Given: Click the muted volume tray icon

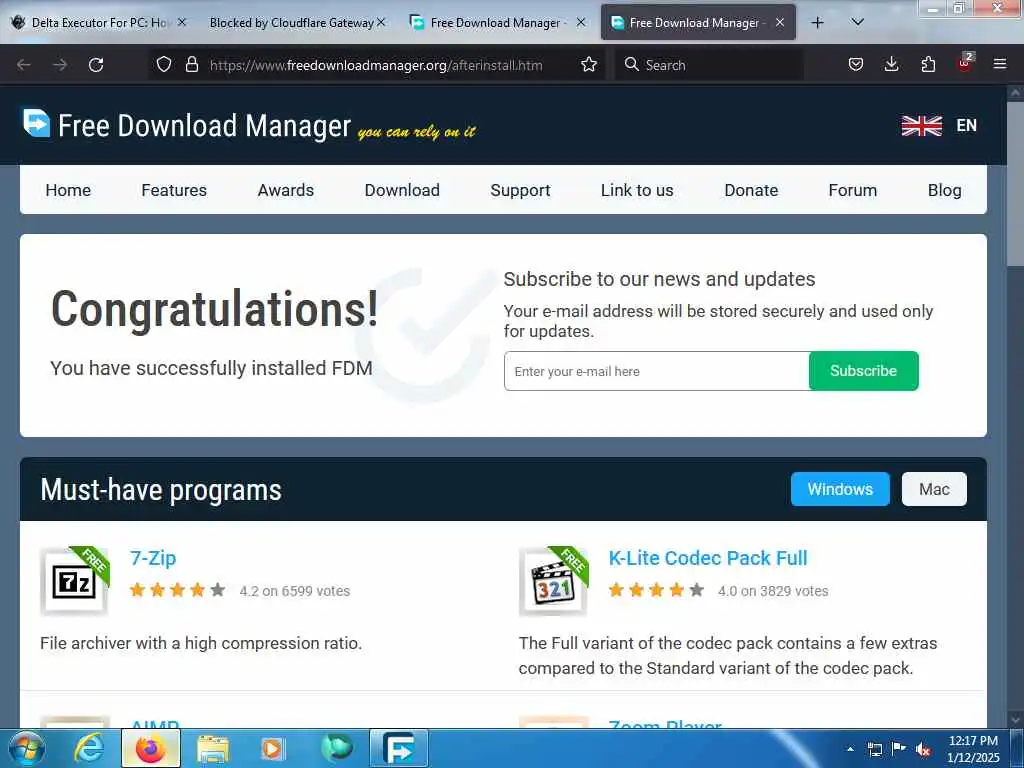Looking at the screenshot, I should coord(923,750).
